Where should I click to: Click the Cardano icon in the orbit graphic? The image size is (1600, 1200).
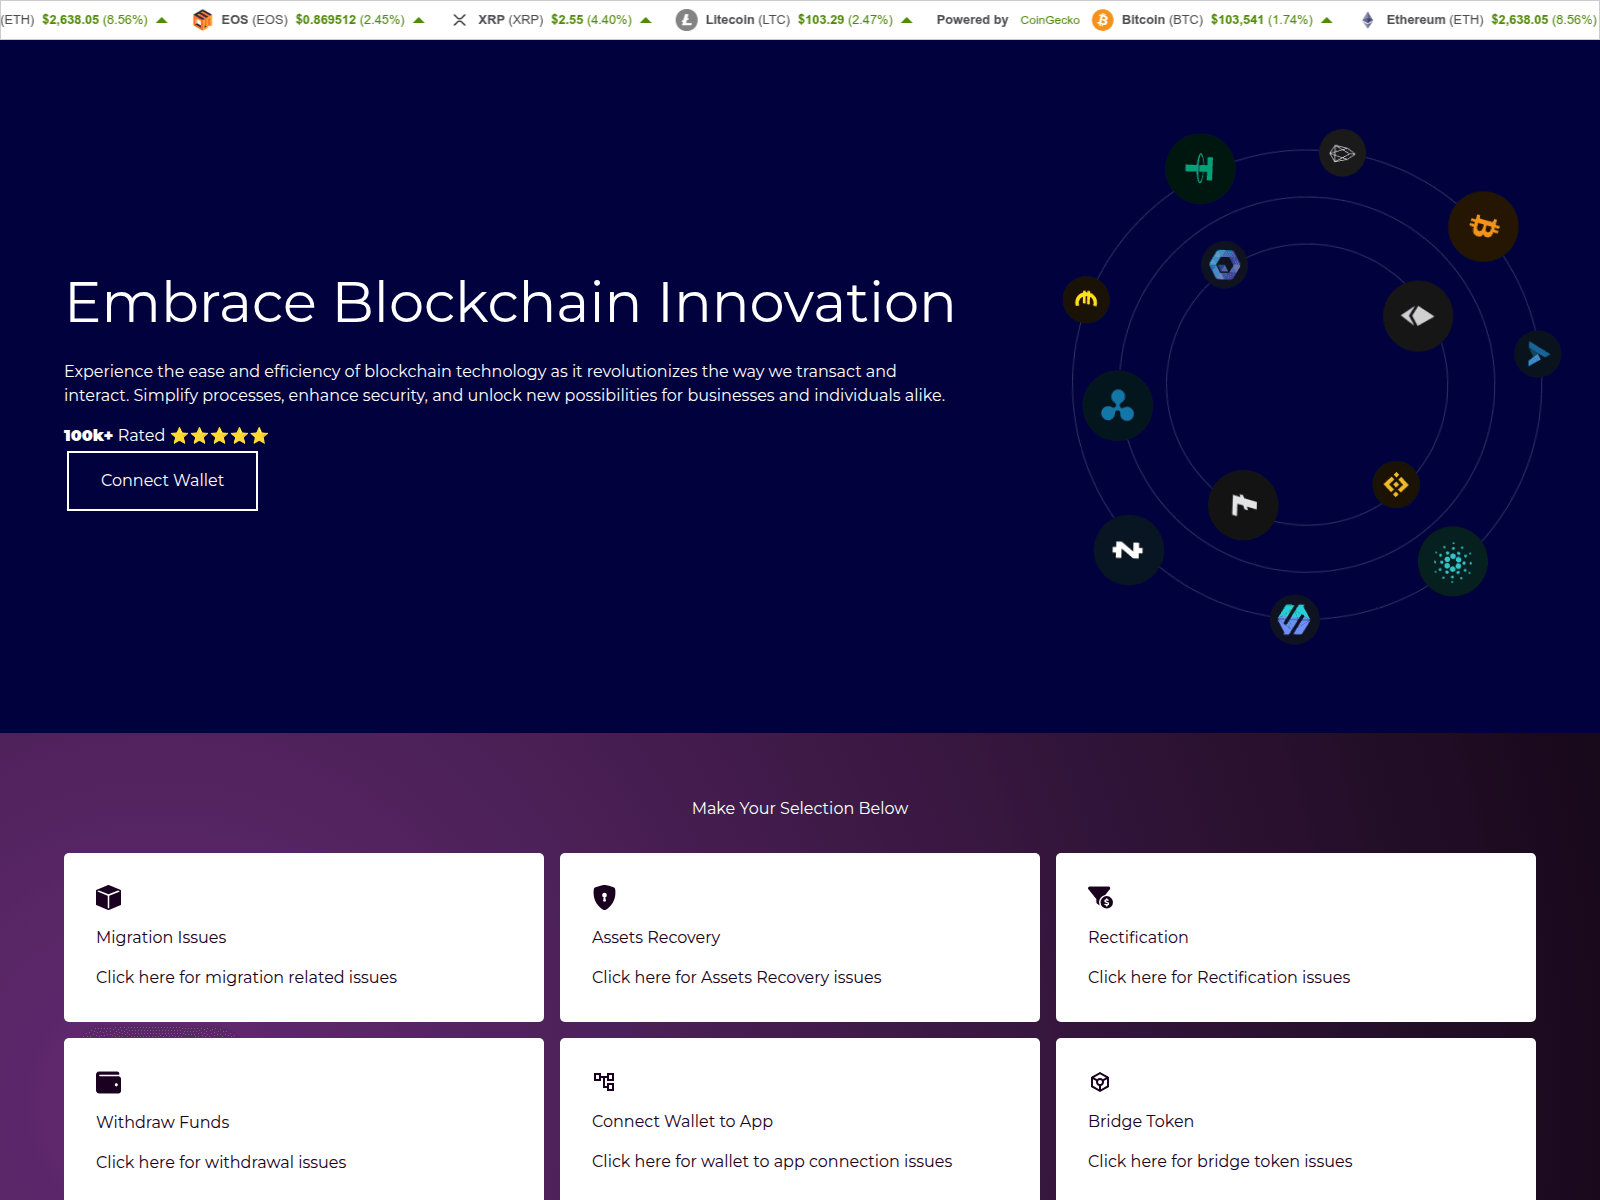point(1453,562)
